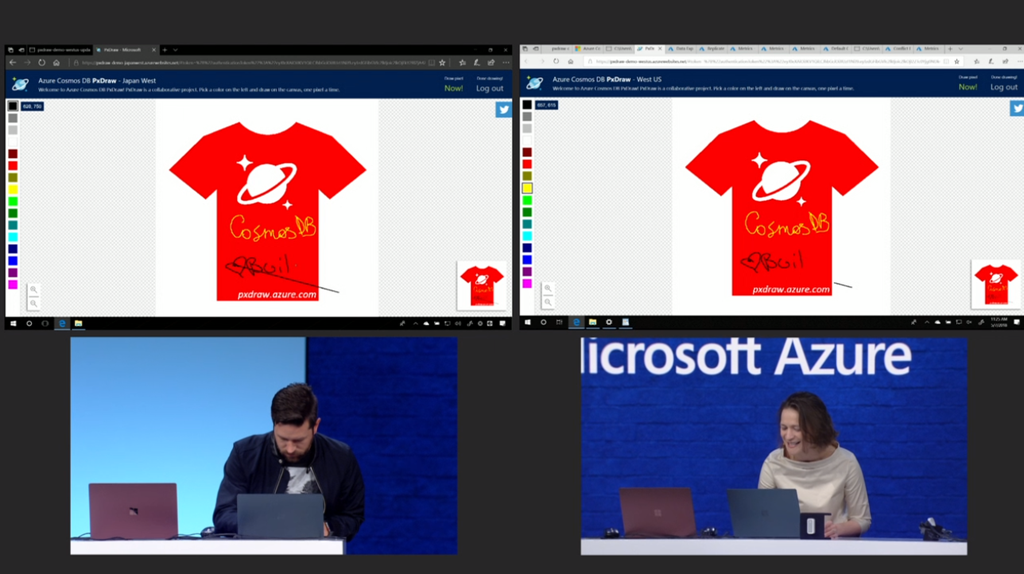
Task: Open Edge on left taskbar
Action: (62, 323)
